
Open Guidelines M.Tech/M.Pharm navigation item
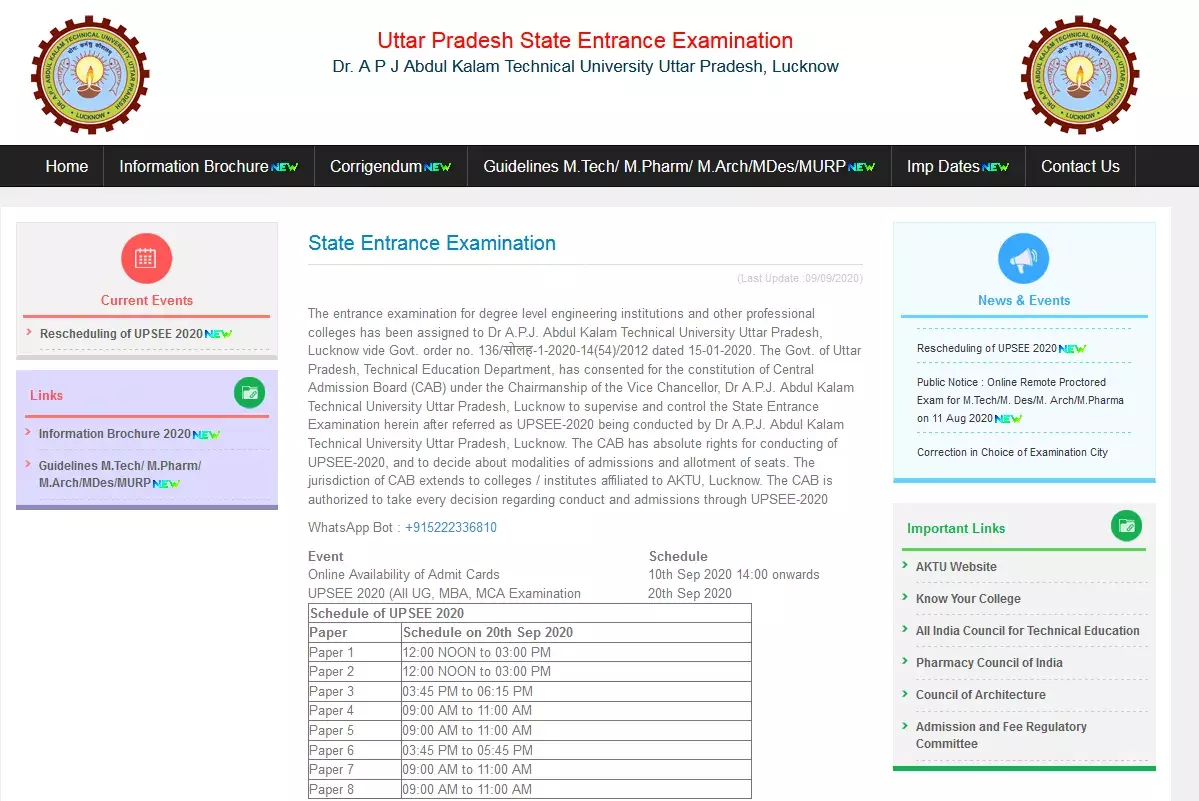[664, 167]
